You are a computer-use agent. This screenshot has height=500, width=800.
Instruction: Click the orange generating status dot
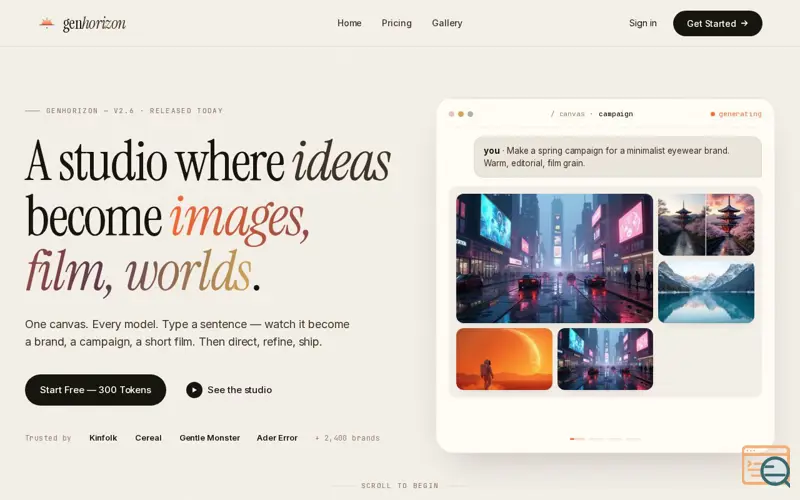click(x=713, y=114)
